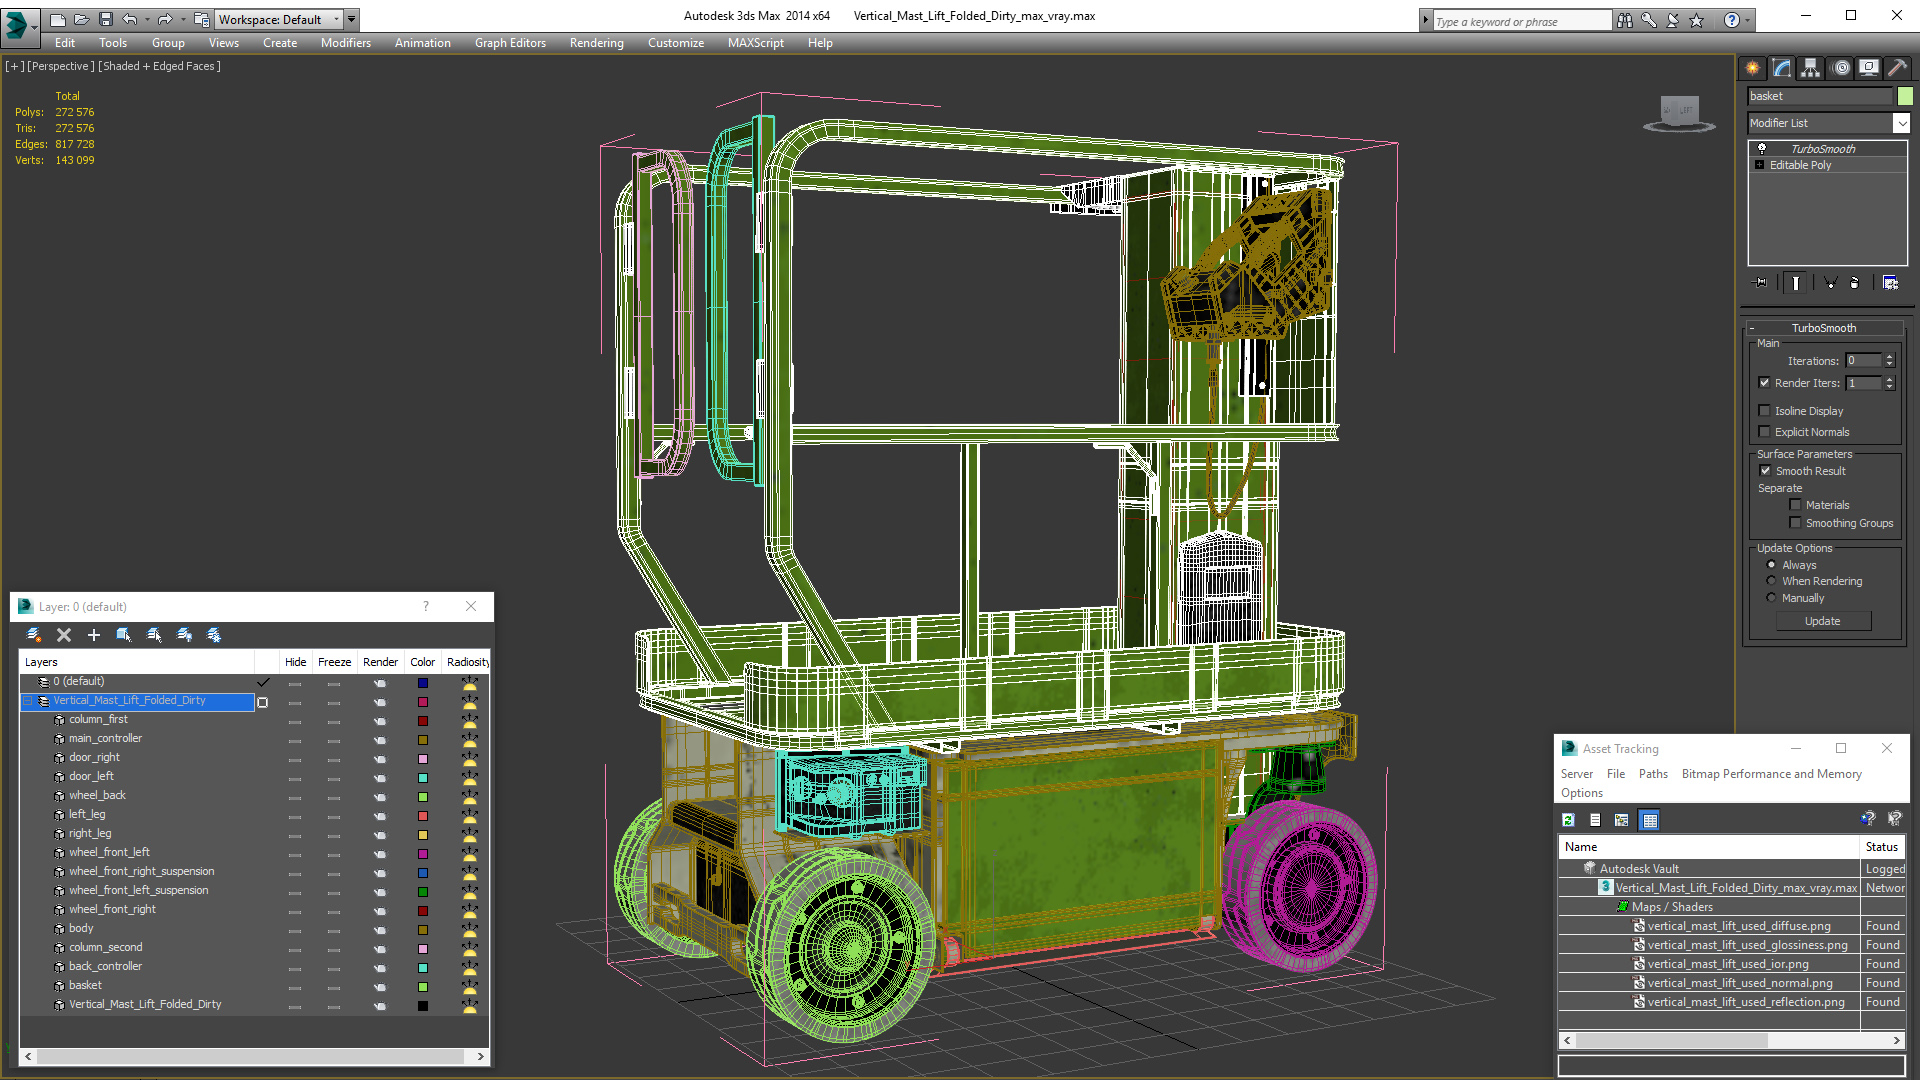Uncheck Smooth Result checkbox

(1765, 471)
